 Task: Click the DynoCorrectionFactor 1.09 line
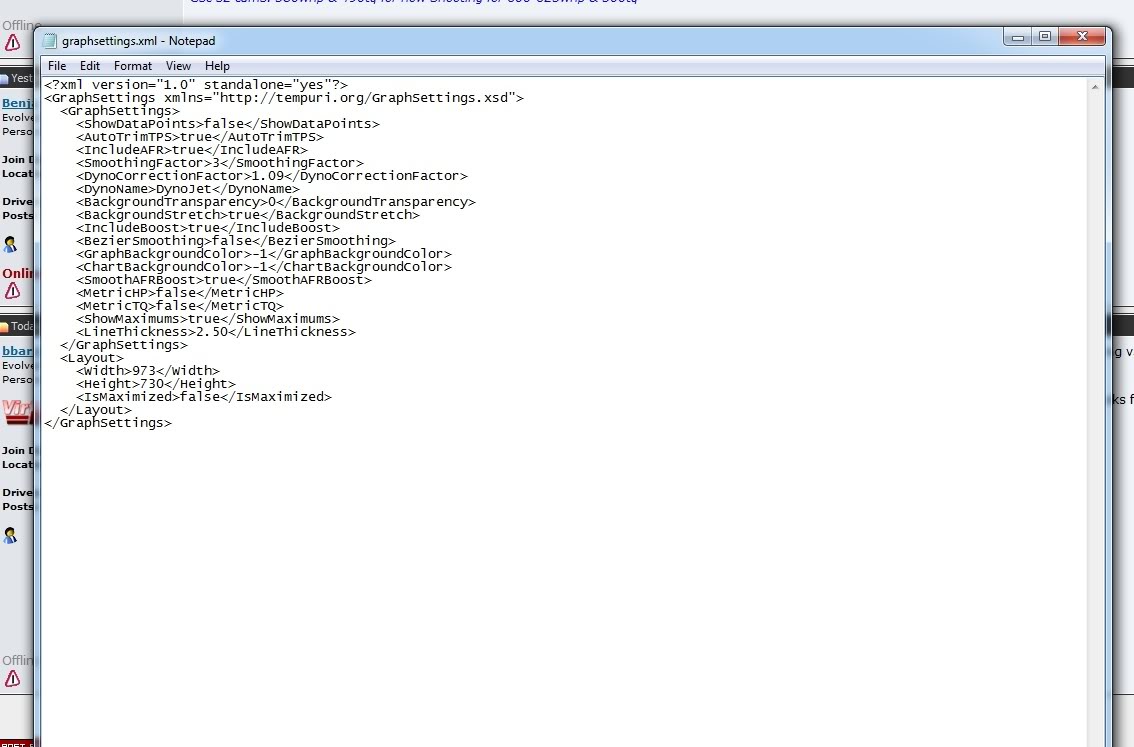coord(272,176)
